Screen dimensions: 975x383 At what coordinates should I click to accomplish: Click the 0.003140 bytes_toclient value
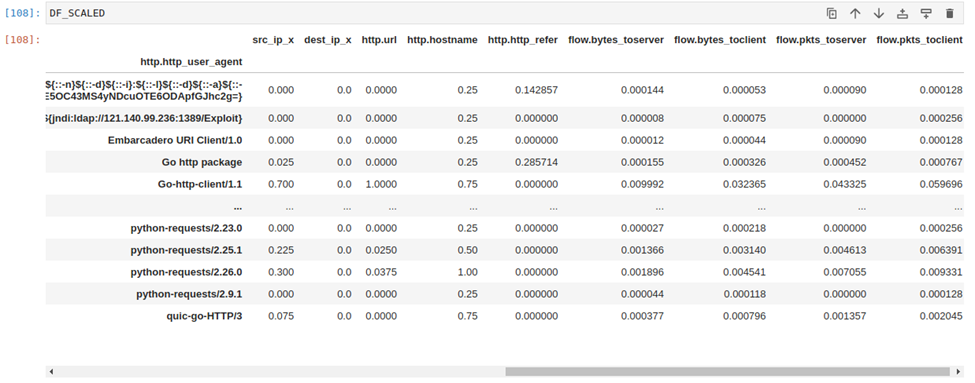pos(744,250)
